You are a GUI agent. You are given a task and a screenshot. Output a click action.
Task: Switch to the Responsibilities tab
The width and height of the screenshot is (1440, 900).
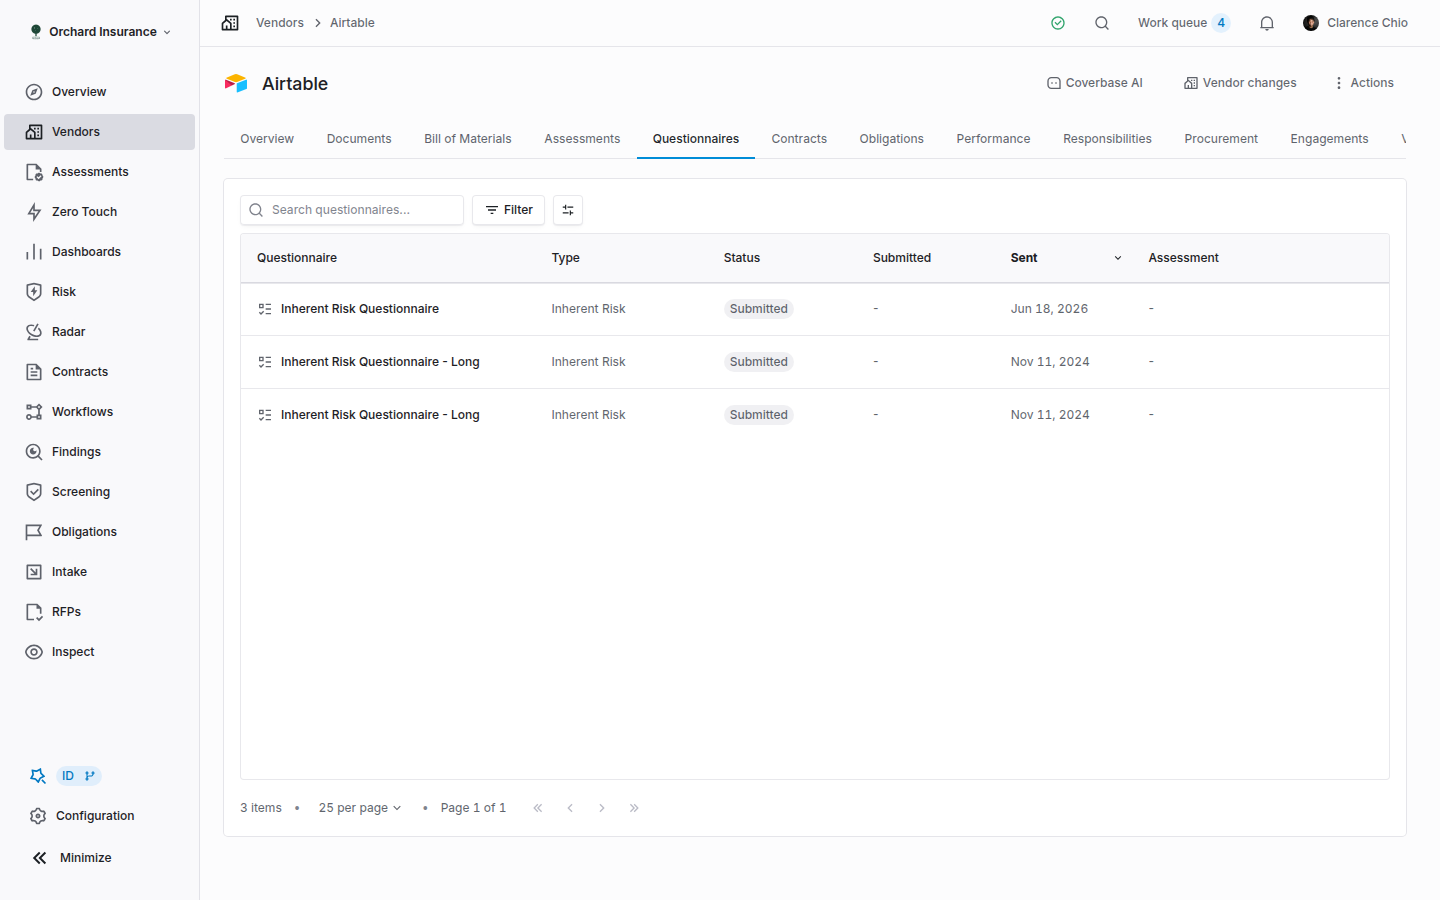1107,139
